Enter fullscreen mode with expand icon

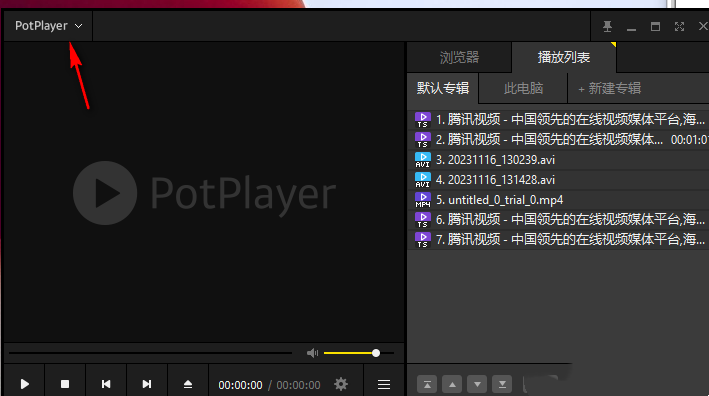pos(679,27)
